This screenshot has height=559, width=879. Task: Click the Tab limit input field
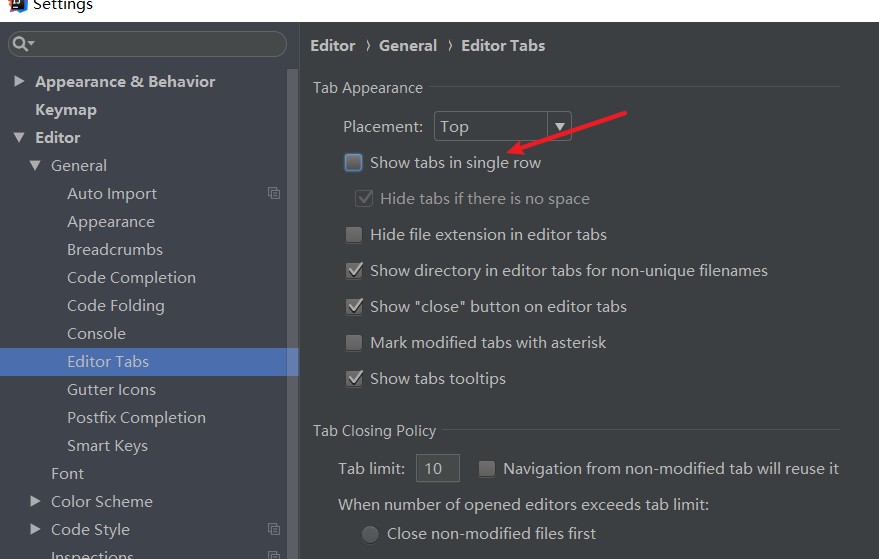437,468
